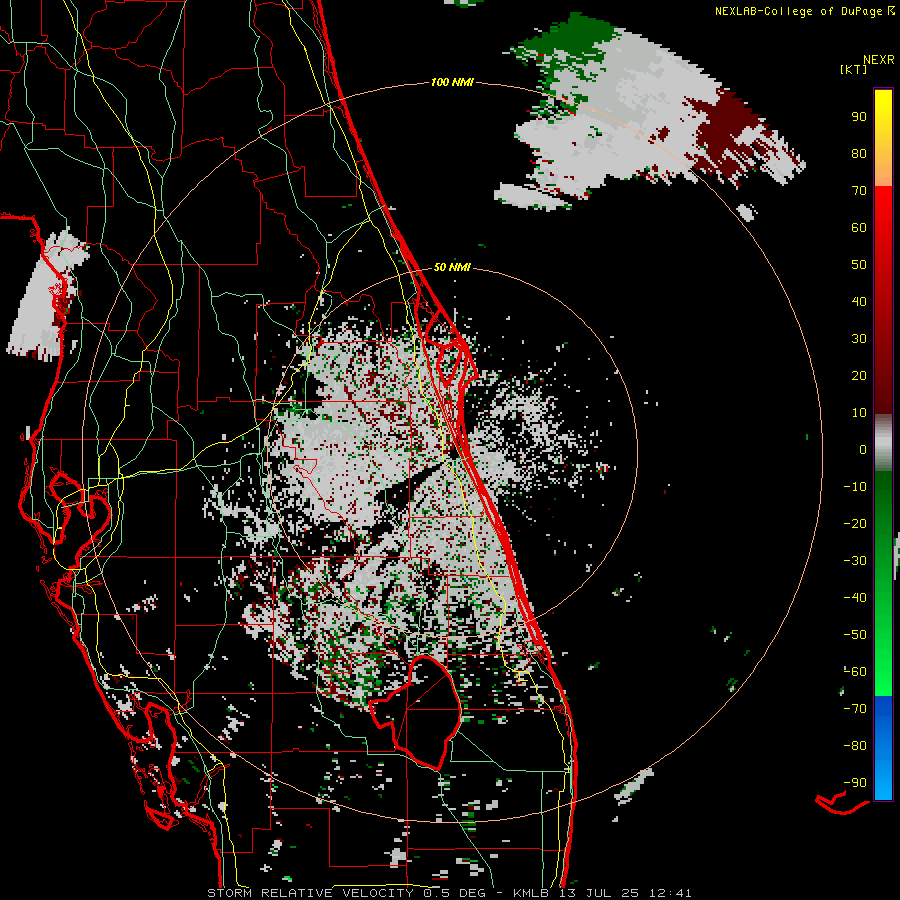This screenshot has width=900, height=900.
Task: Select the -20 value on the velocity scale
Action: pyautogui.click(x=855, y=523)
